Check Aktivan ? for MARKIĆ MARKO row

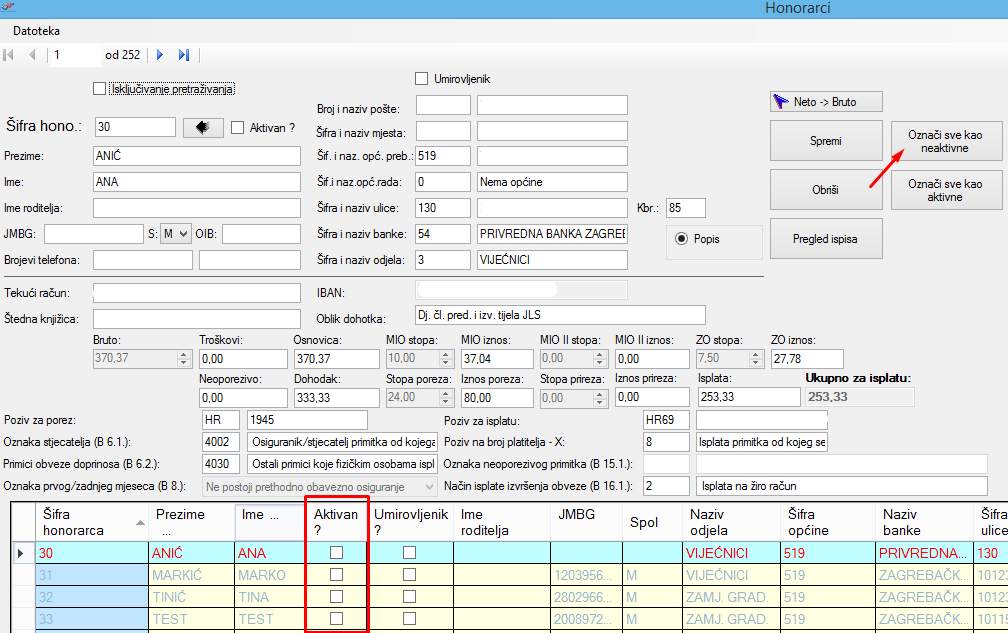pyautogui.click(x=336, y=575)
